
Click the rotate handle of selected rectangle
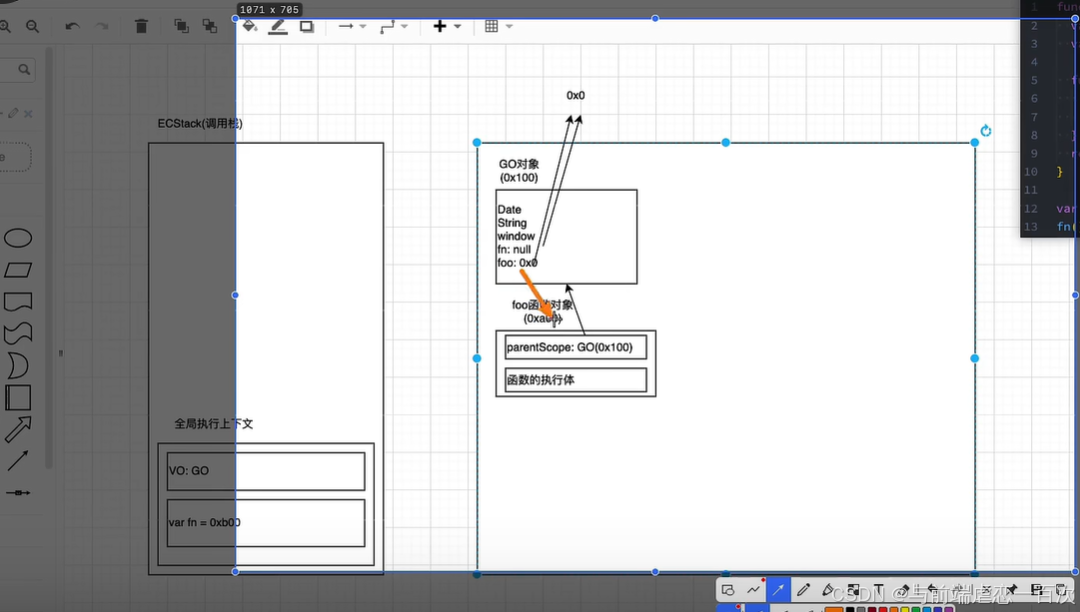986,131
